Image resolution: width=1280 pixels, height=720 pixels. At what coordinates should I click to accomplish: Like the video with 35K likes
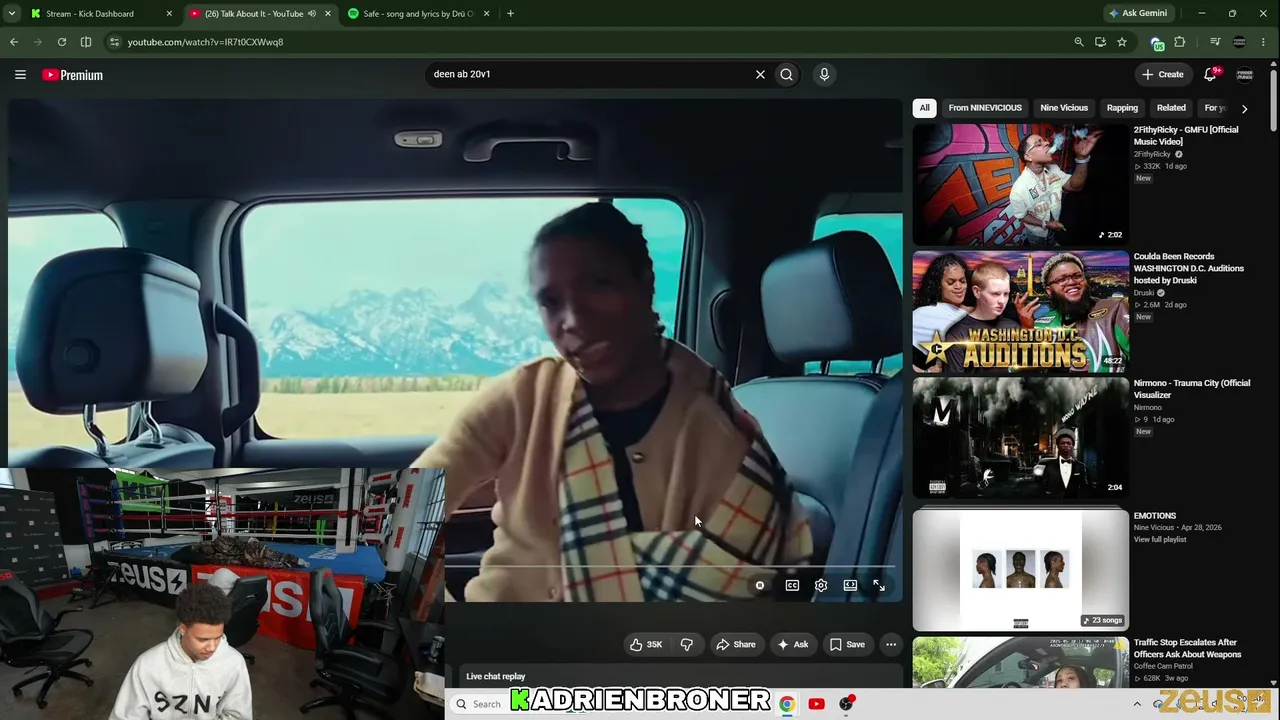point(646,645)
